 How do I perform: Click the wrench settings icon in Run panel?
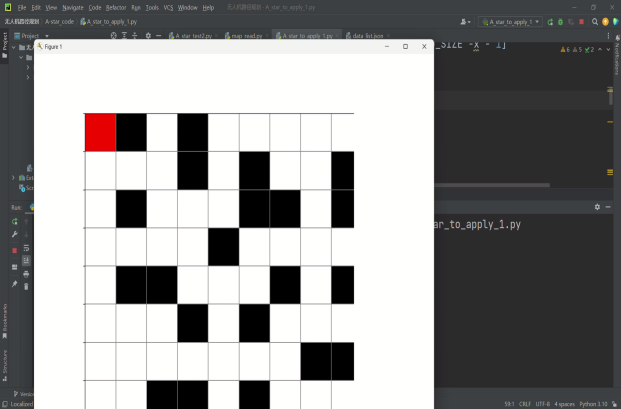pyautogui.click(x=14, y=234)
